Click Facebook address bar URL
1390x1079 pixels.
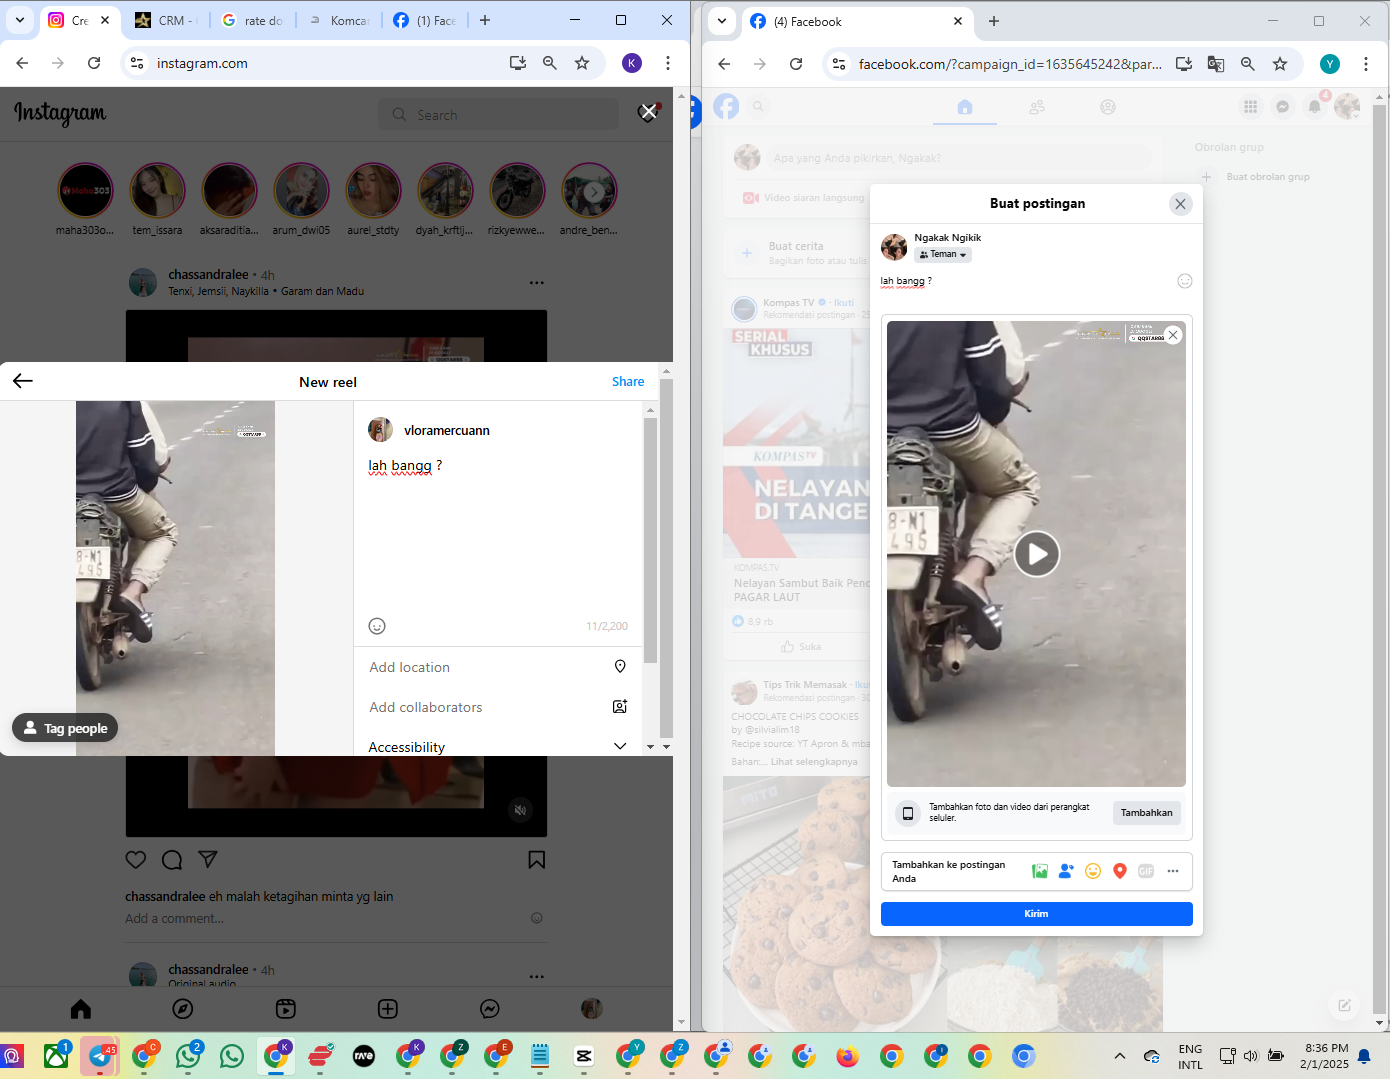click(1010, 64)
